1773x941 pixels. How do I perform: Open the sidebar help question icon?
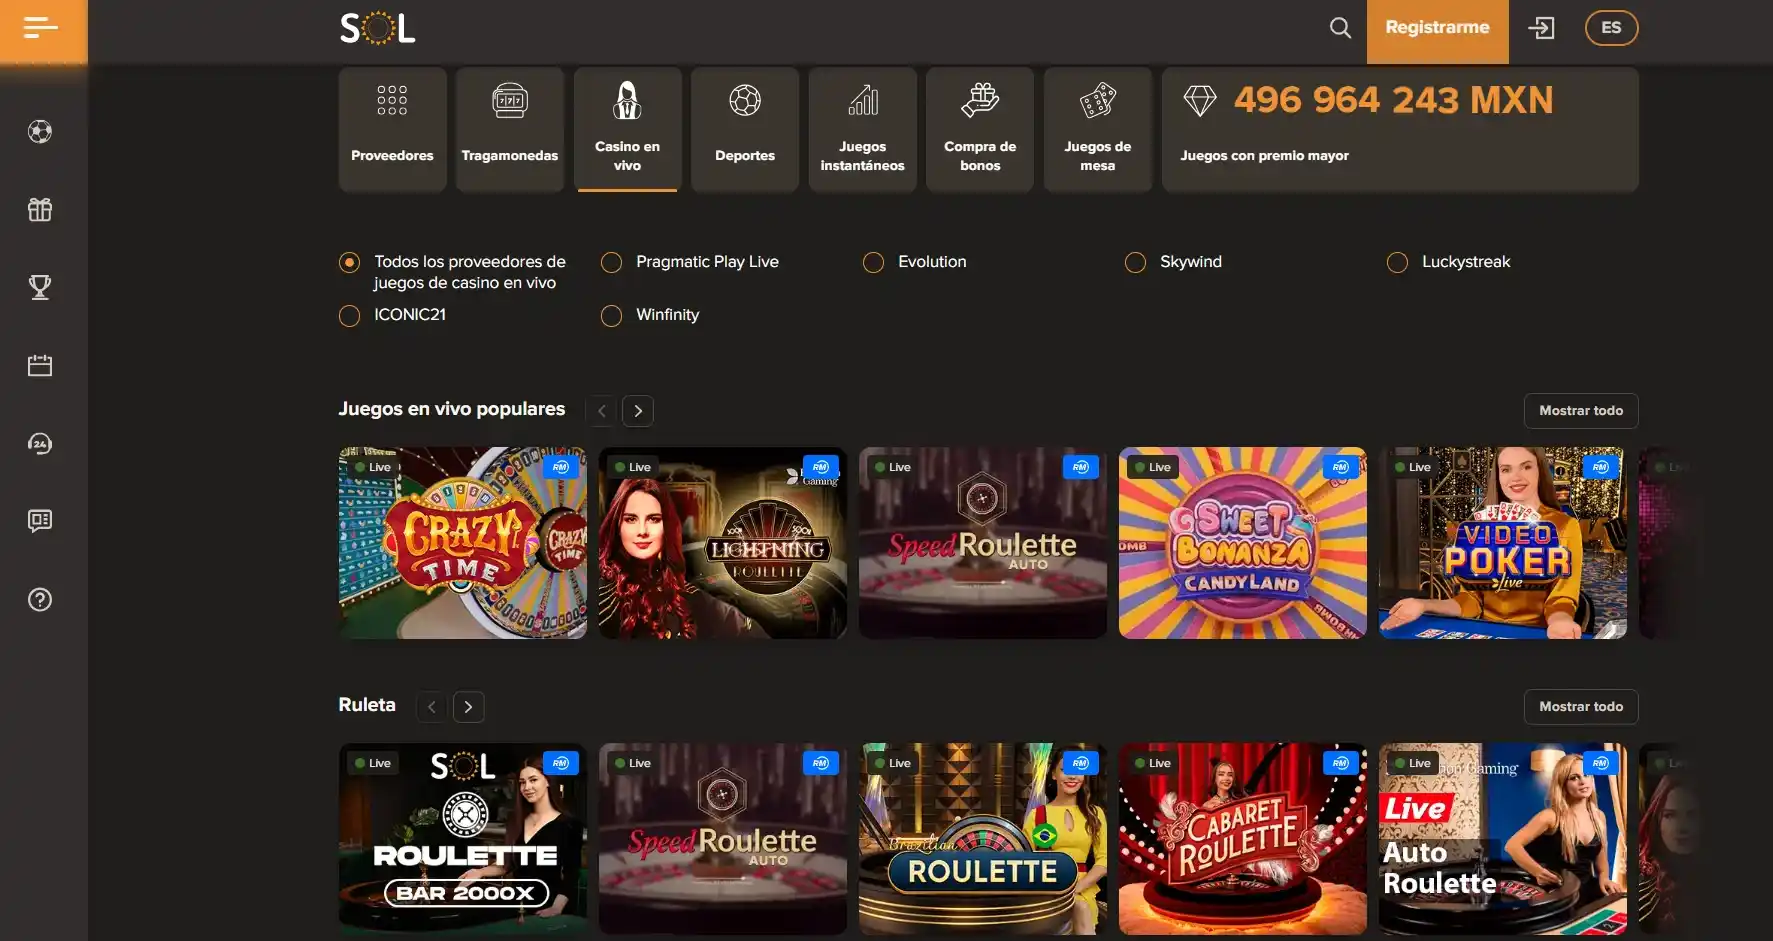coord(40,600)
